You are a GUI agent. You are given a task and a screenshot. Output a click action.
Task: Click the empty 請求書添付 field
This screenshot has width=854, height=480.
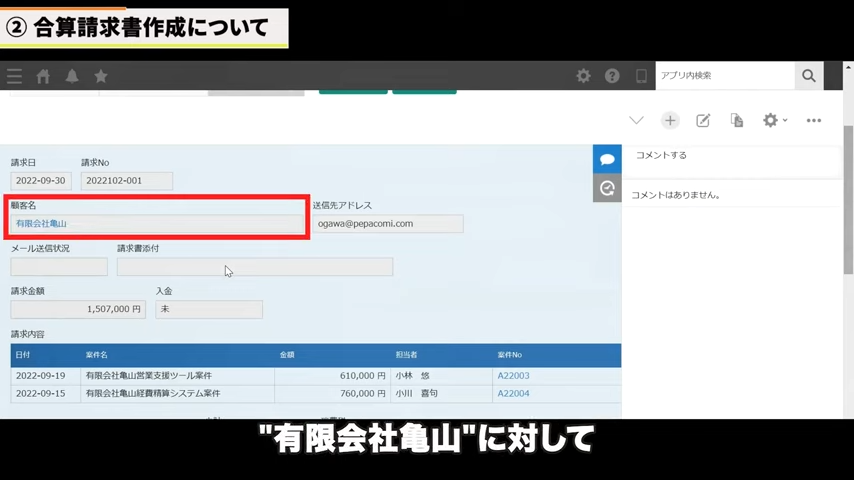(254, 266)
